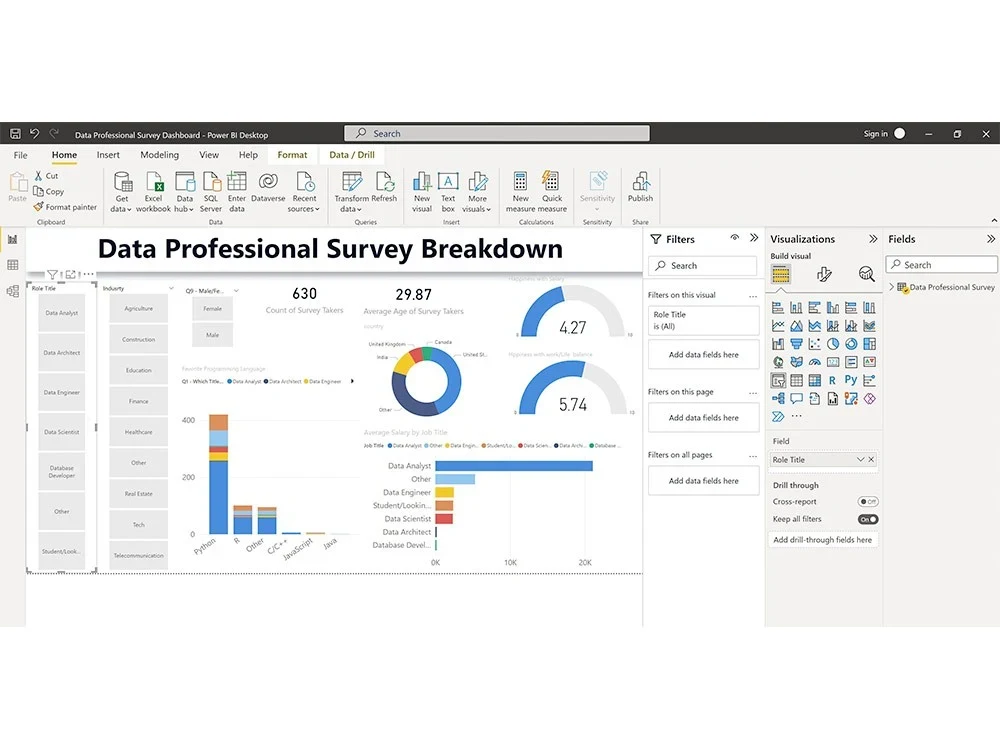
Task: Select the pie chart visualization icon
Action: point(831,343)
